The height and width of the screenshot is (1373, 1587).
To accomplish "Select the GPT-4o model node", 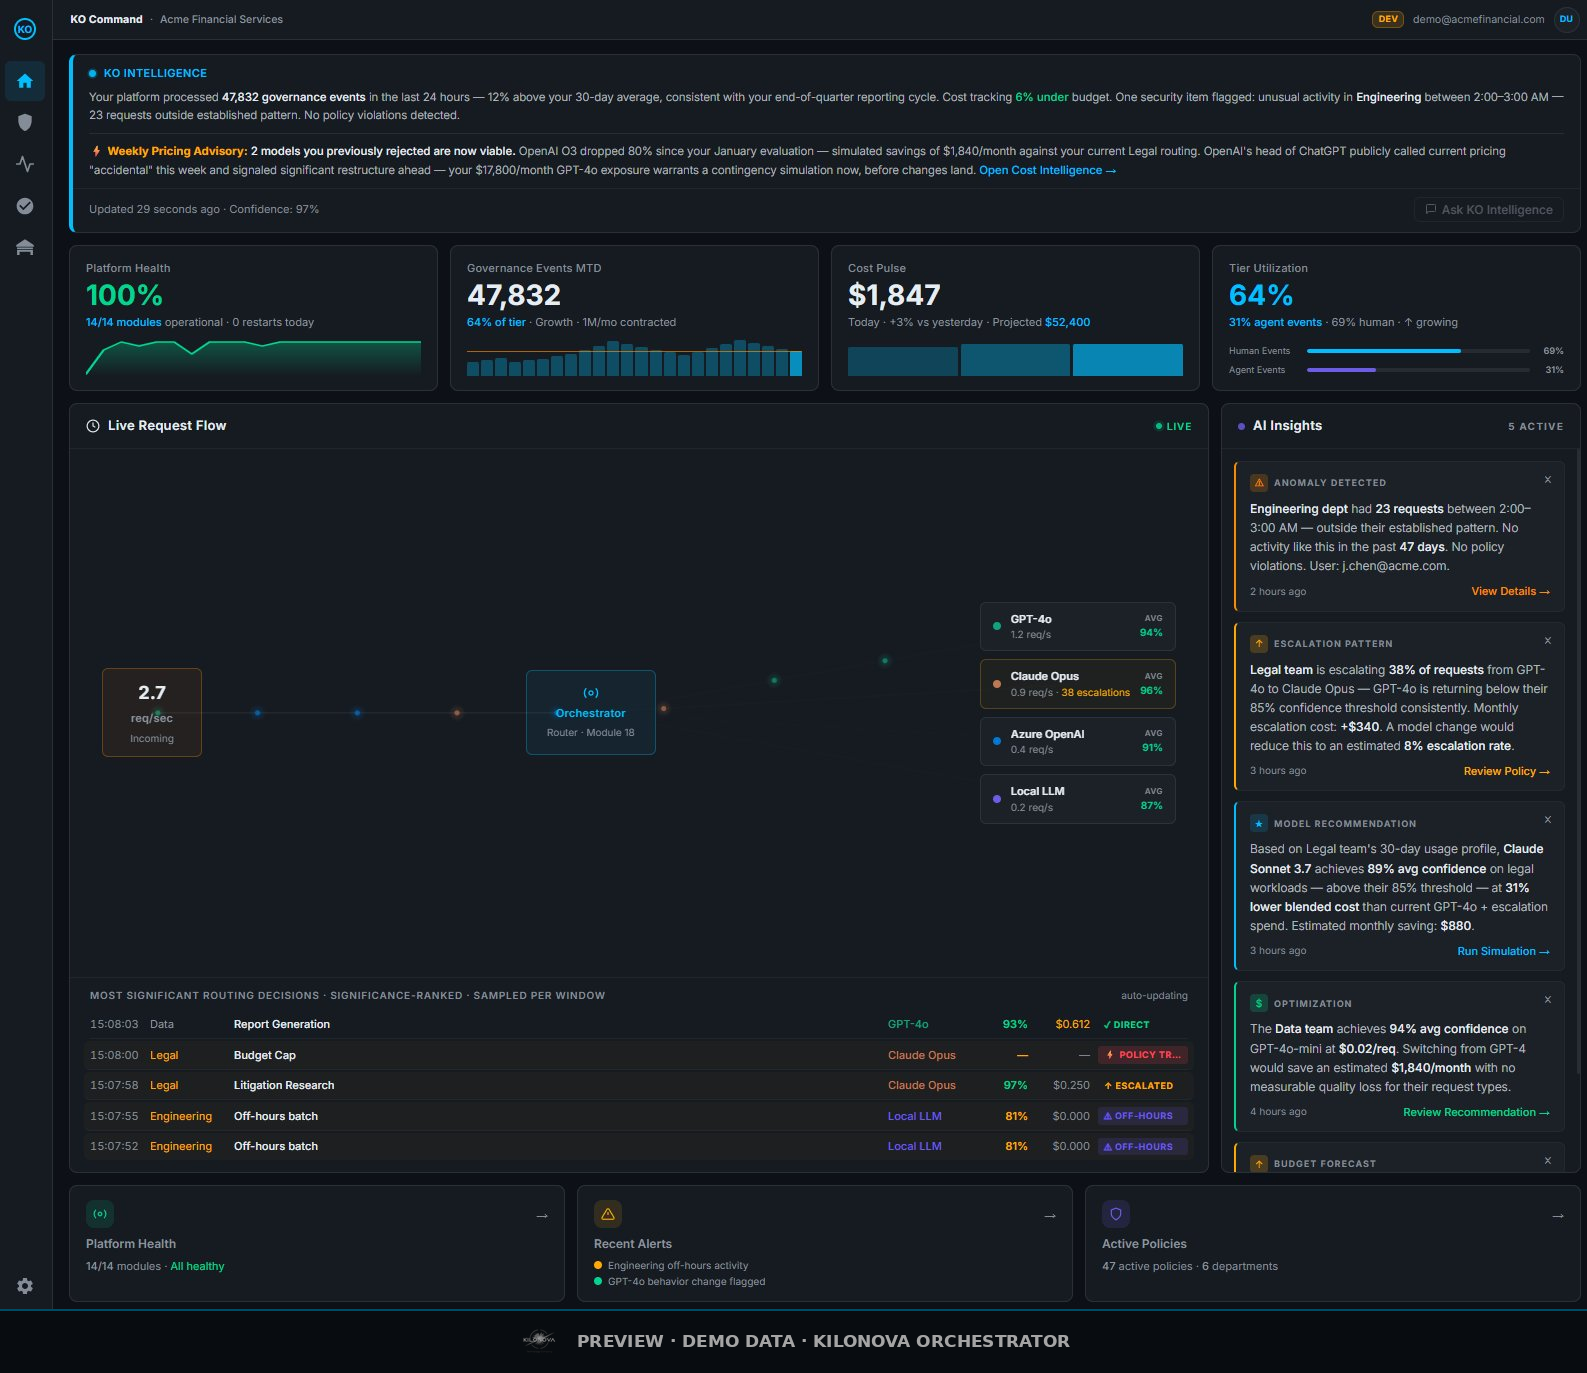I will point(1077,627).
